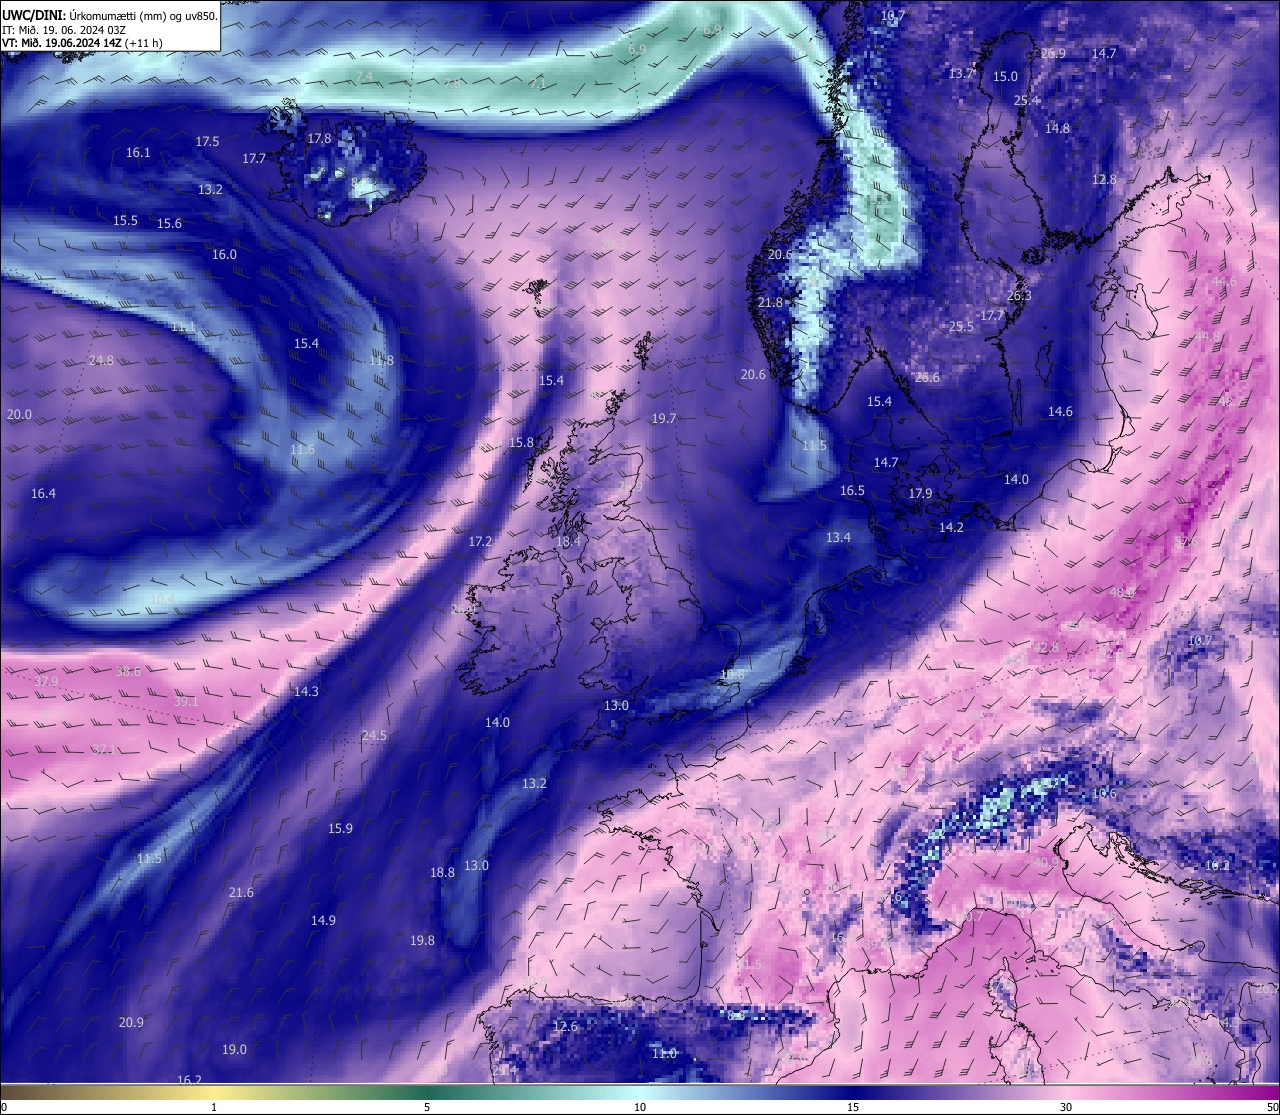Click the 17.9 map value
The height and width of the screenshot is (1115, 1280).
(x=920, y=494)
